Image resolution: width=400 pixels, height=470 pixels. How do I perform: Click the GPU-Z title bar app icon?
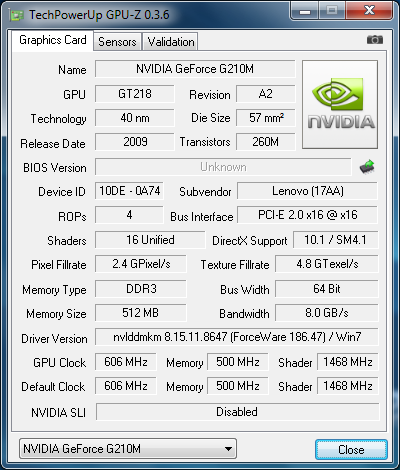tap(17, 15)
